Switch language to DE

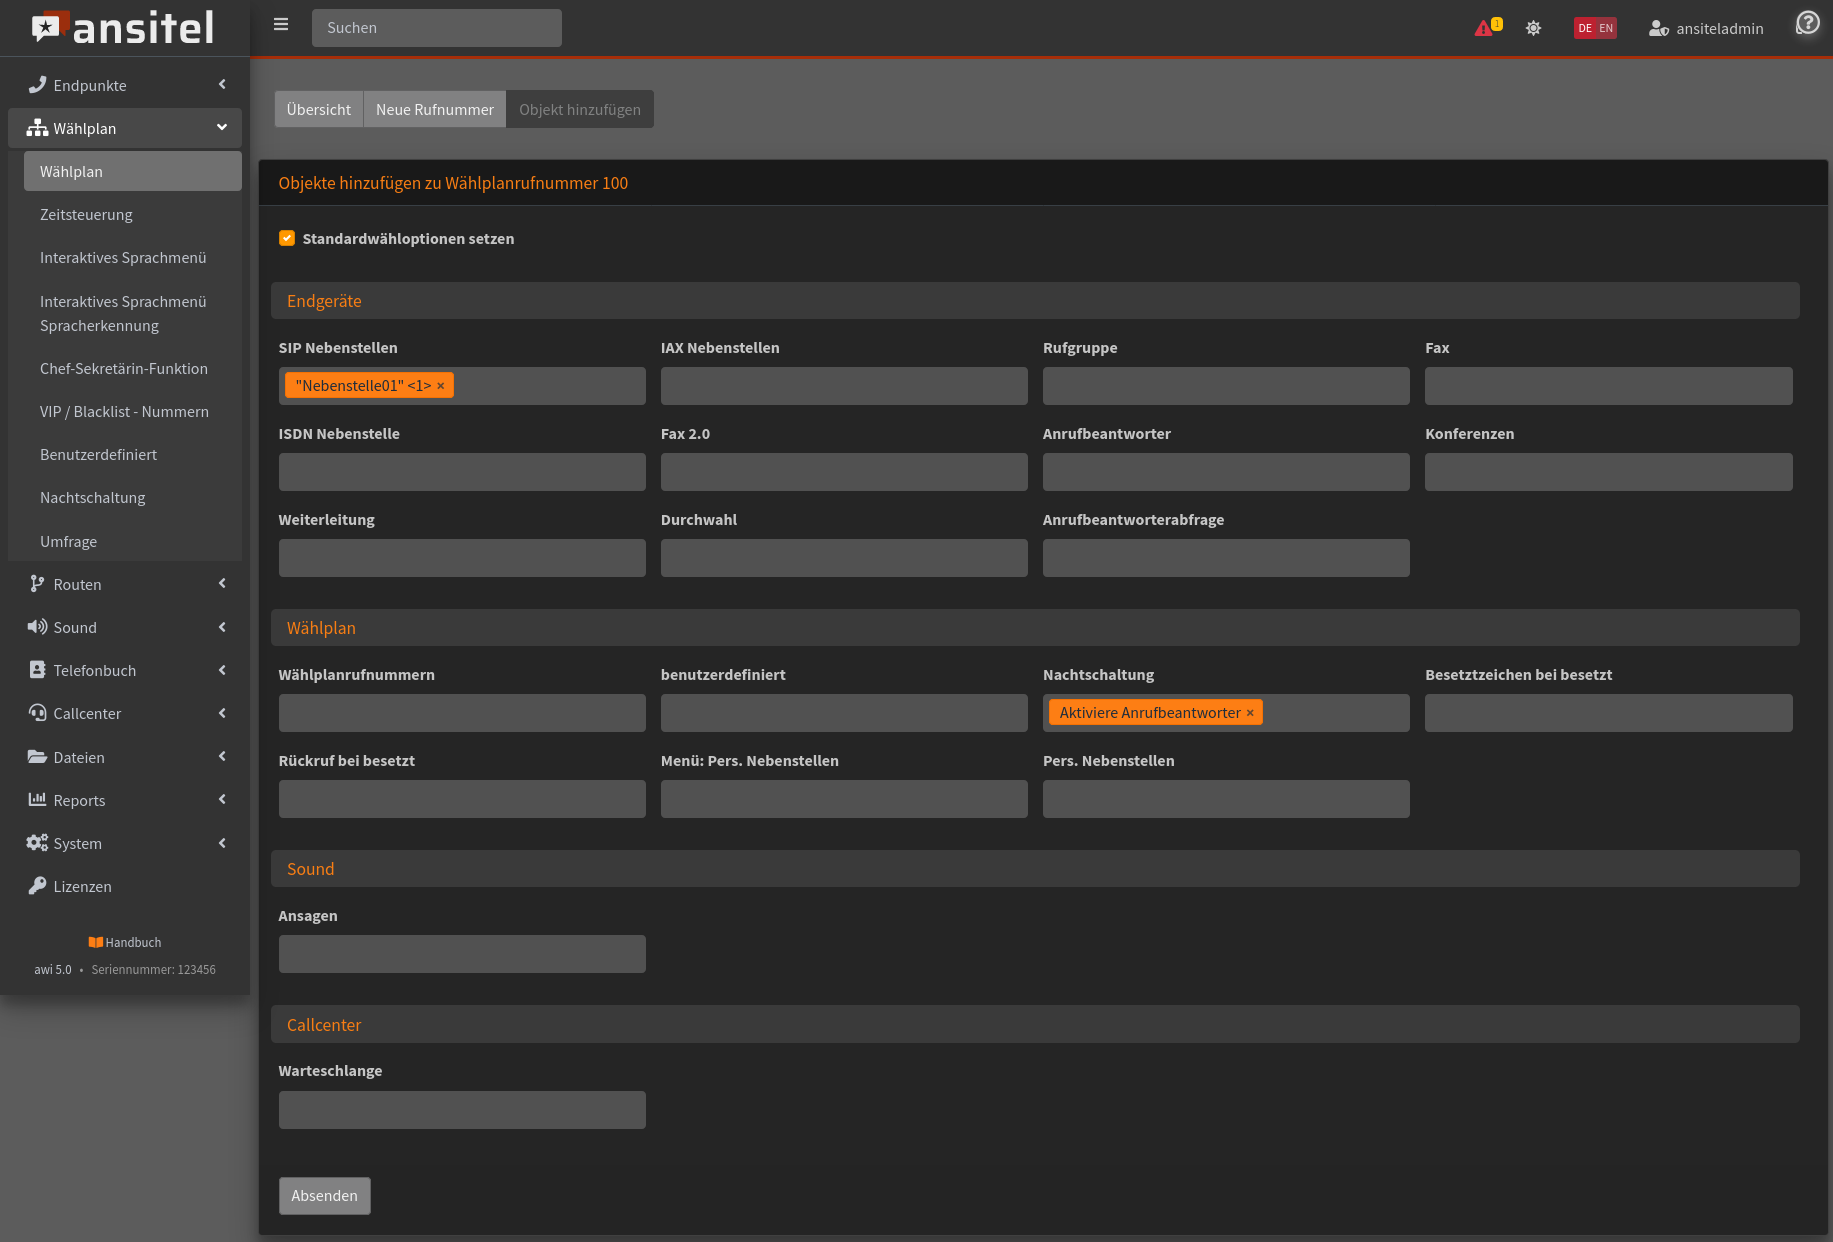[x=1585, y=28]
